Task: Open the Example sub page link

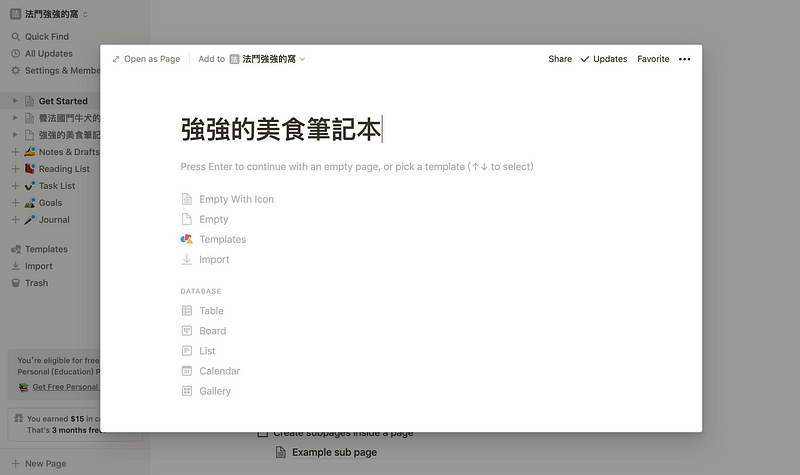Action: pyautogui.click(x=334, y=452)
